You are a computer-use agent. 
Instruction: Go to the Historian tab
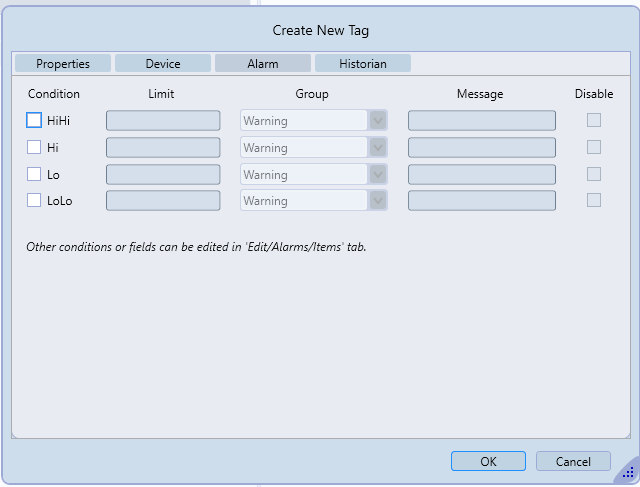362,64
